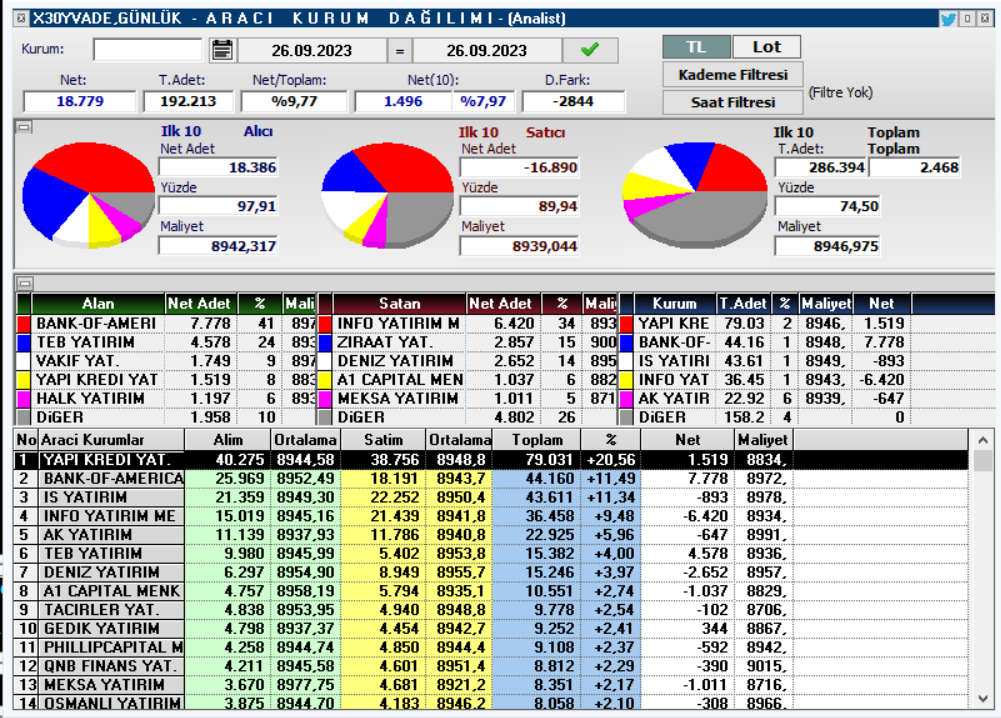Open the Kademe Filtresi button
Viewport: 1001px width, 718px height.
pos(733,75)
